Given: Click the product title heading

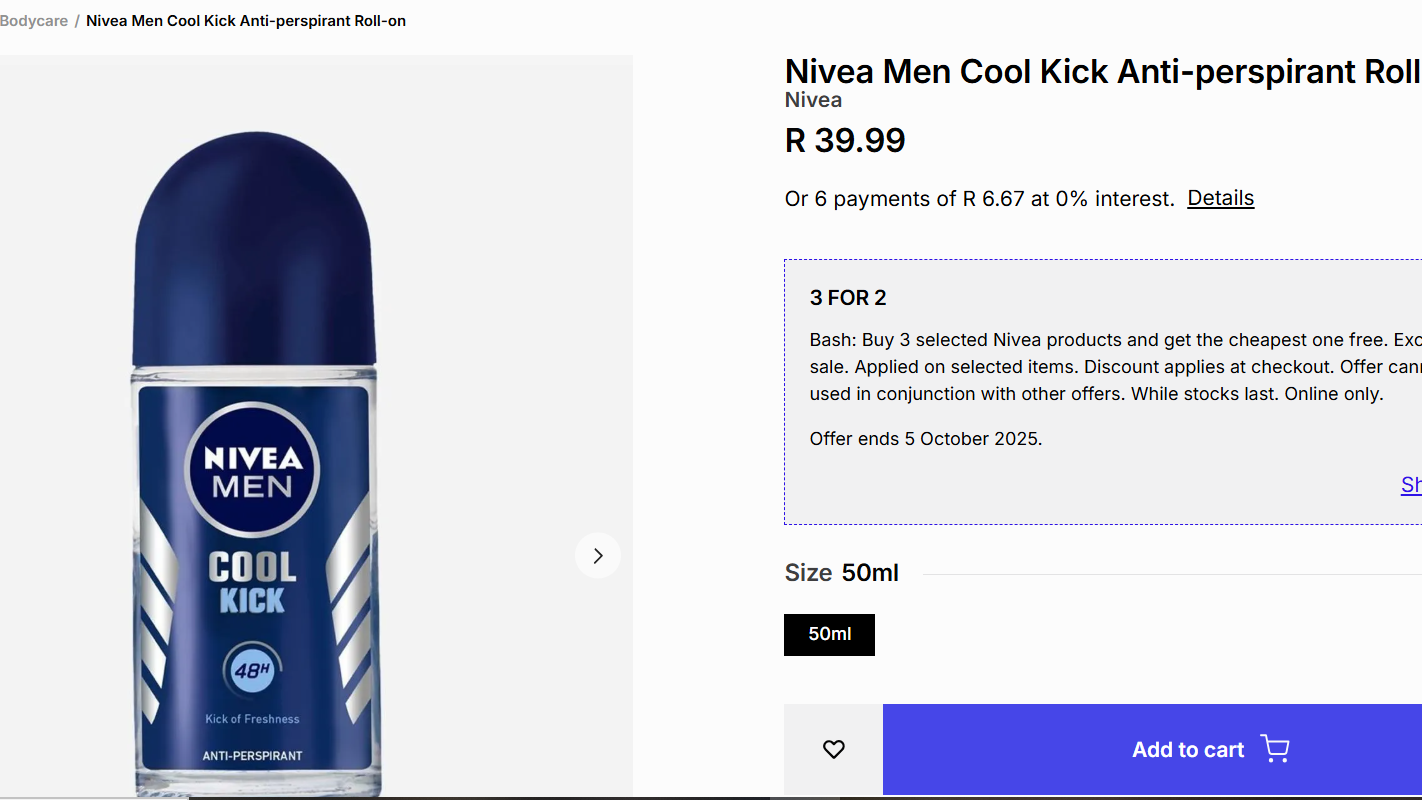Looking at the screenshot, I should click(x=1102, y=71).
